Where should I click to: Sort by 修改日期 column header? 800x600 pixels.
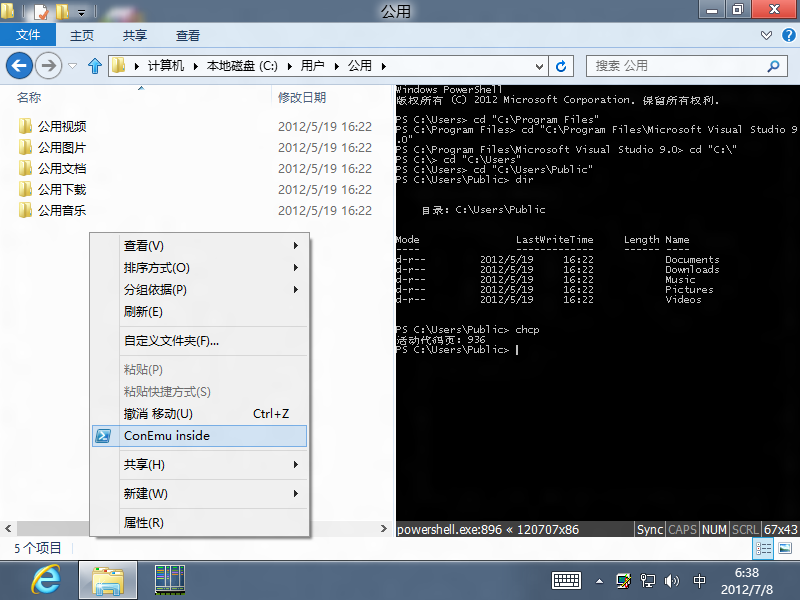pos(302,97)
